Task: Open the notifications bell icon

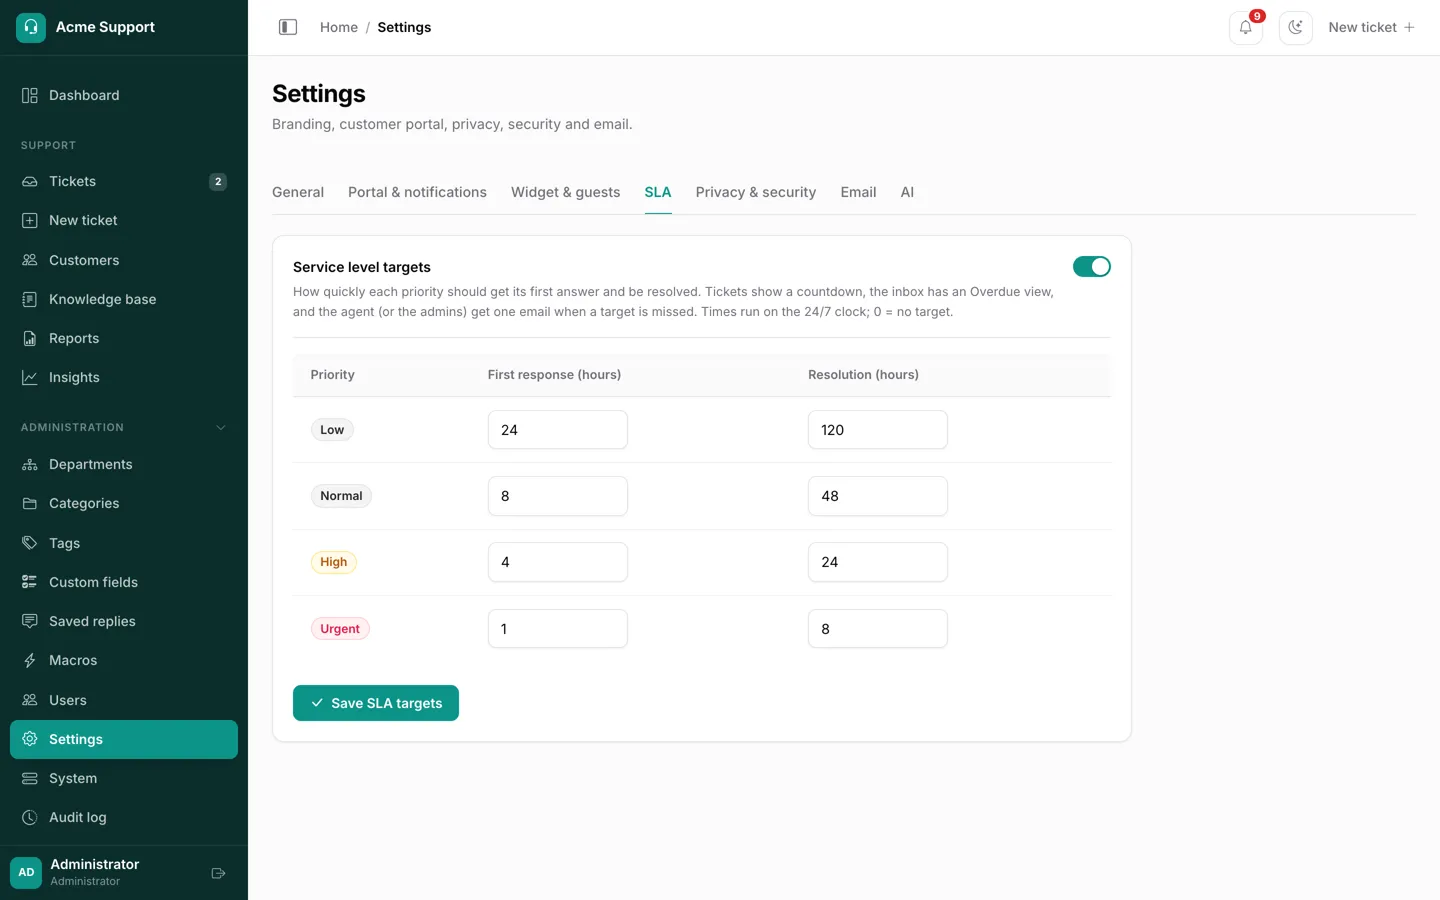Action: tap(1246, 28)
